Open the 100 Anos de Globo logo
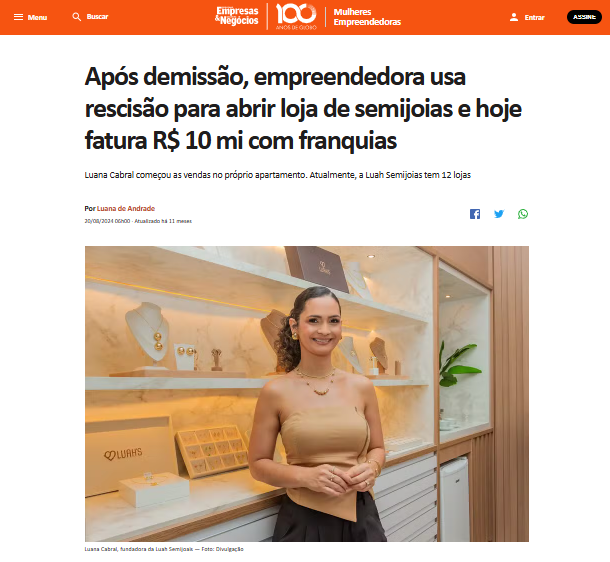This screenshot has height=562, width=610. point(296,17)
